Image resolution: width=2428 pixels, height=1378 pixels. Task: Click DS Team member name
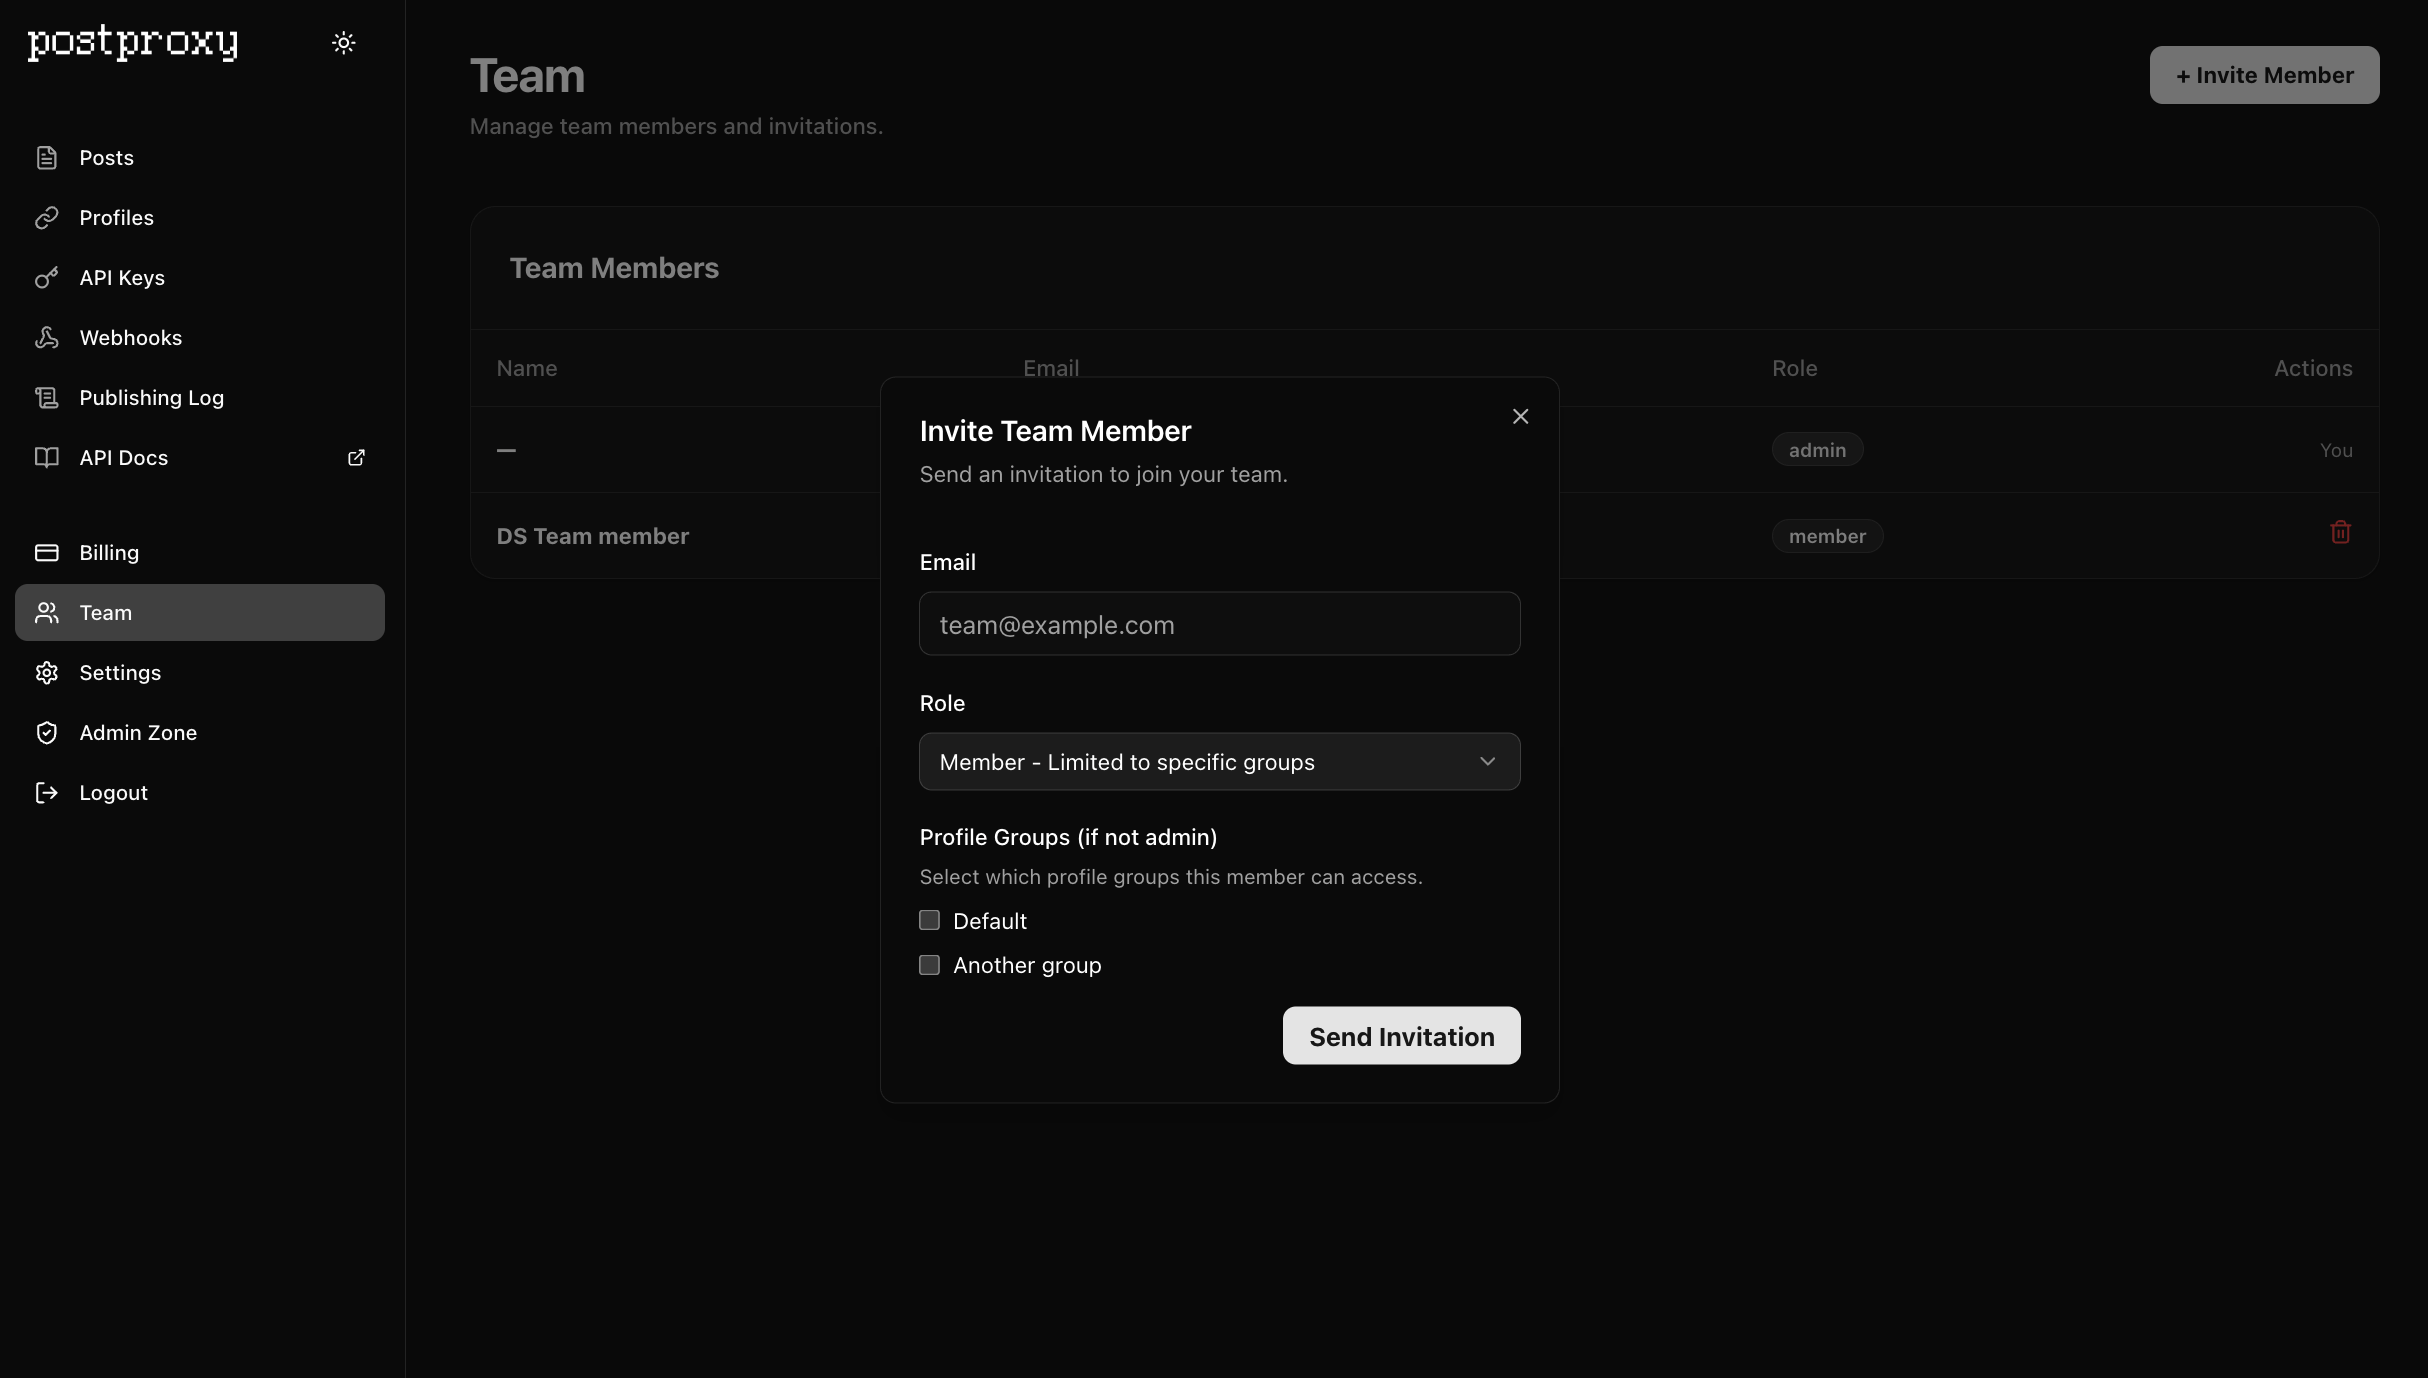[x=593, y=536]
